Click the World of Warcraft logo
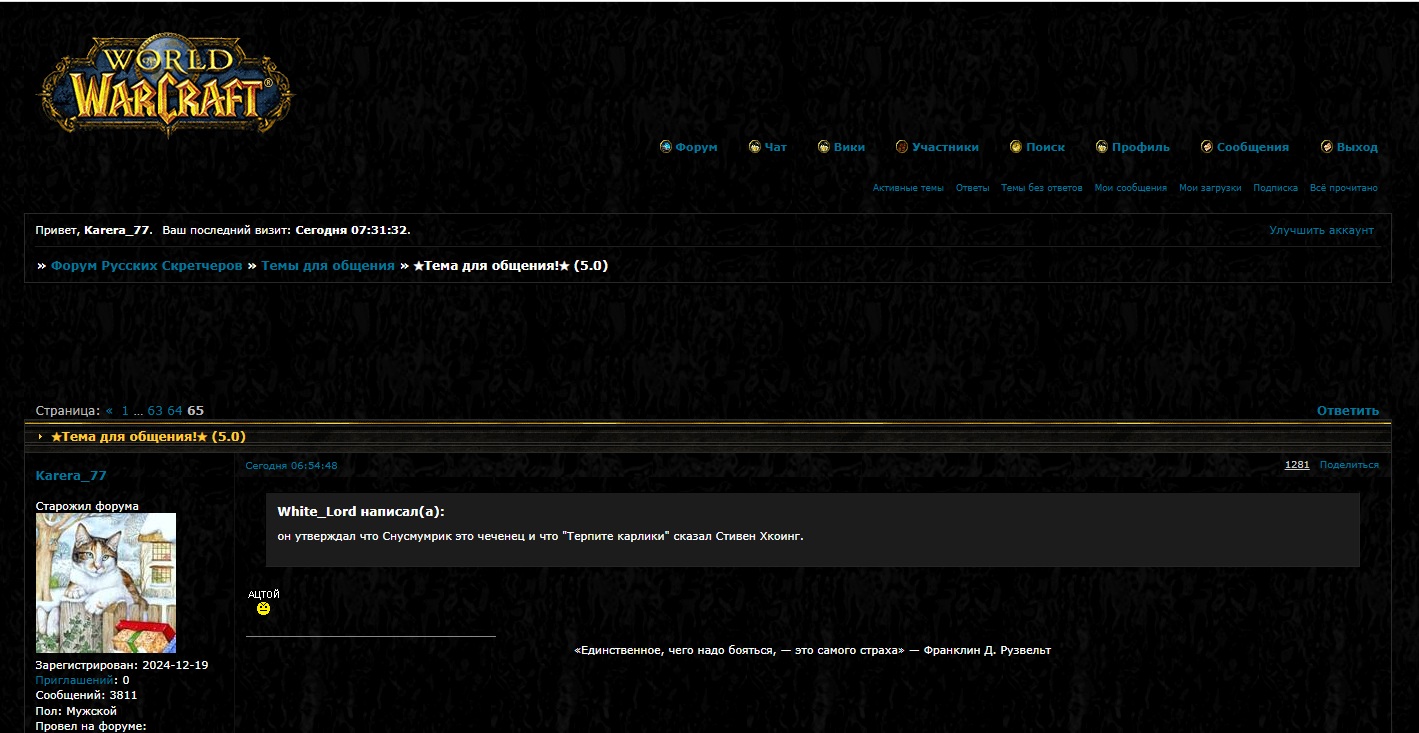Screen dimensions: 1419x733 (x=165, y=86)
